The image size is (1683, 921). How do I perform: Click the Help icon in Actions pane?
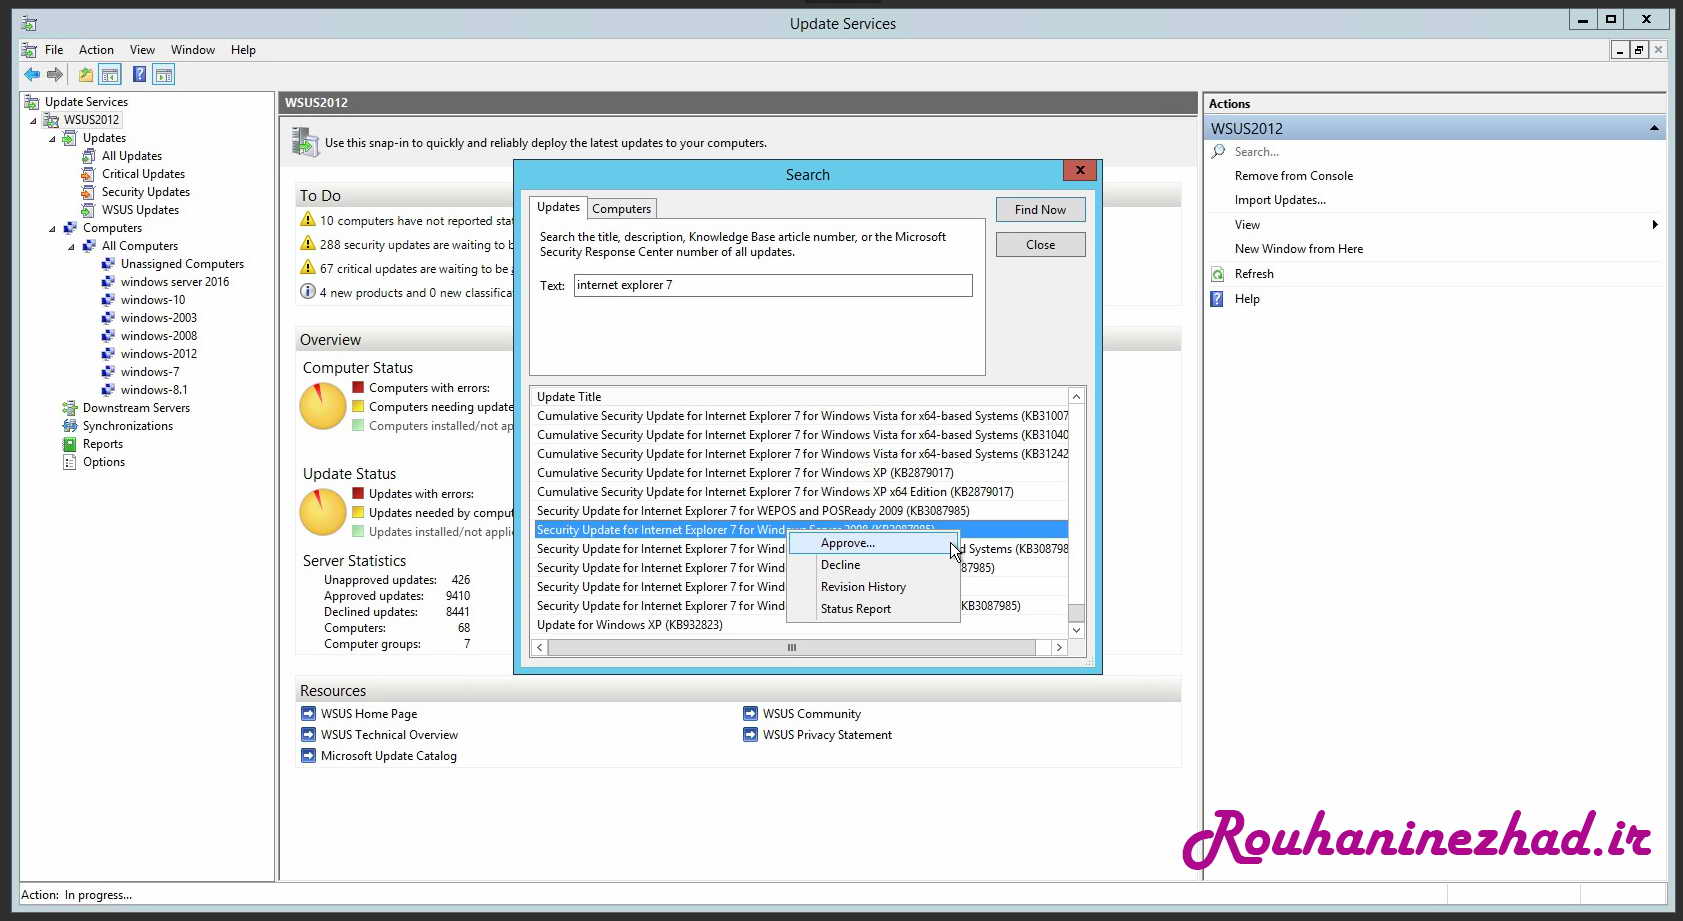pyautogui.click(x=1218, y=299)
